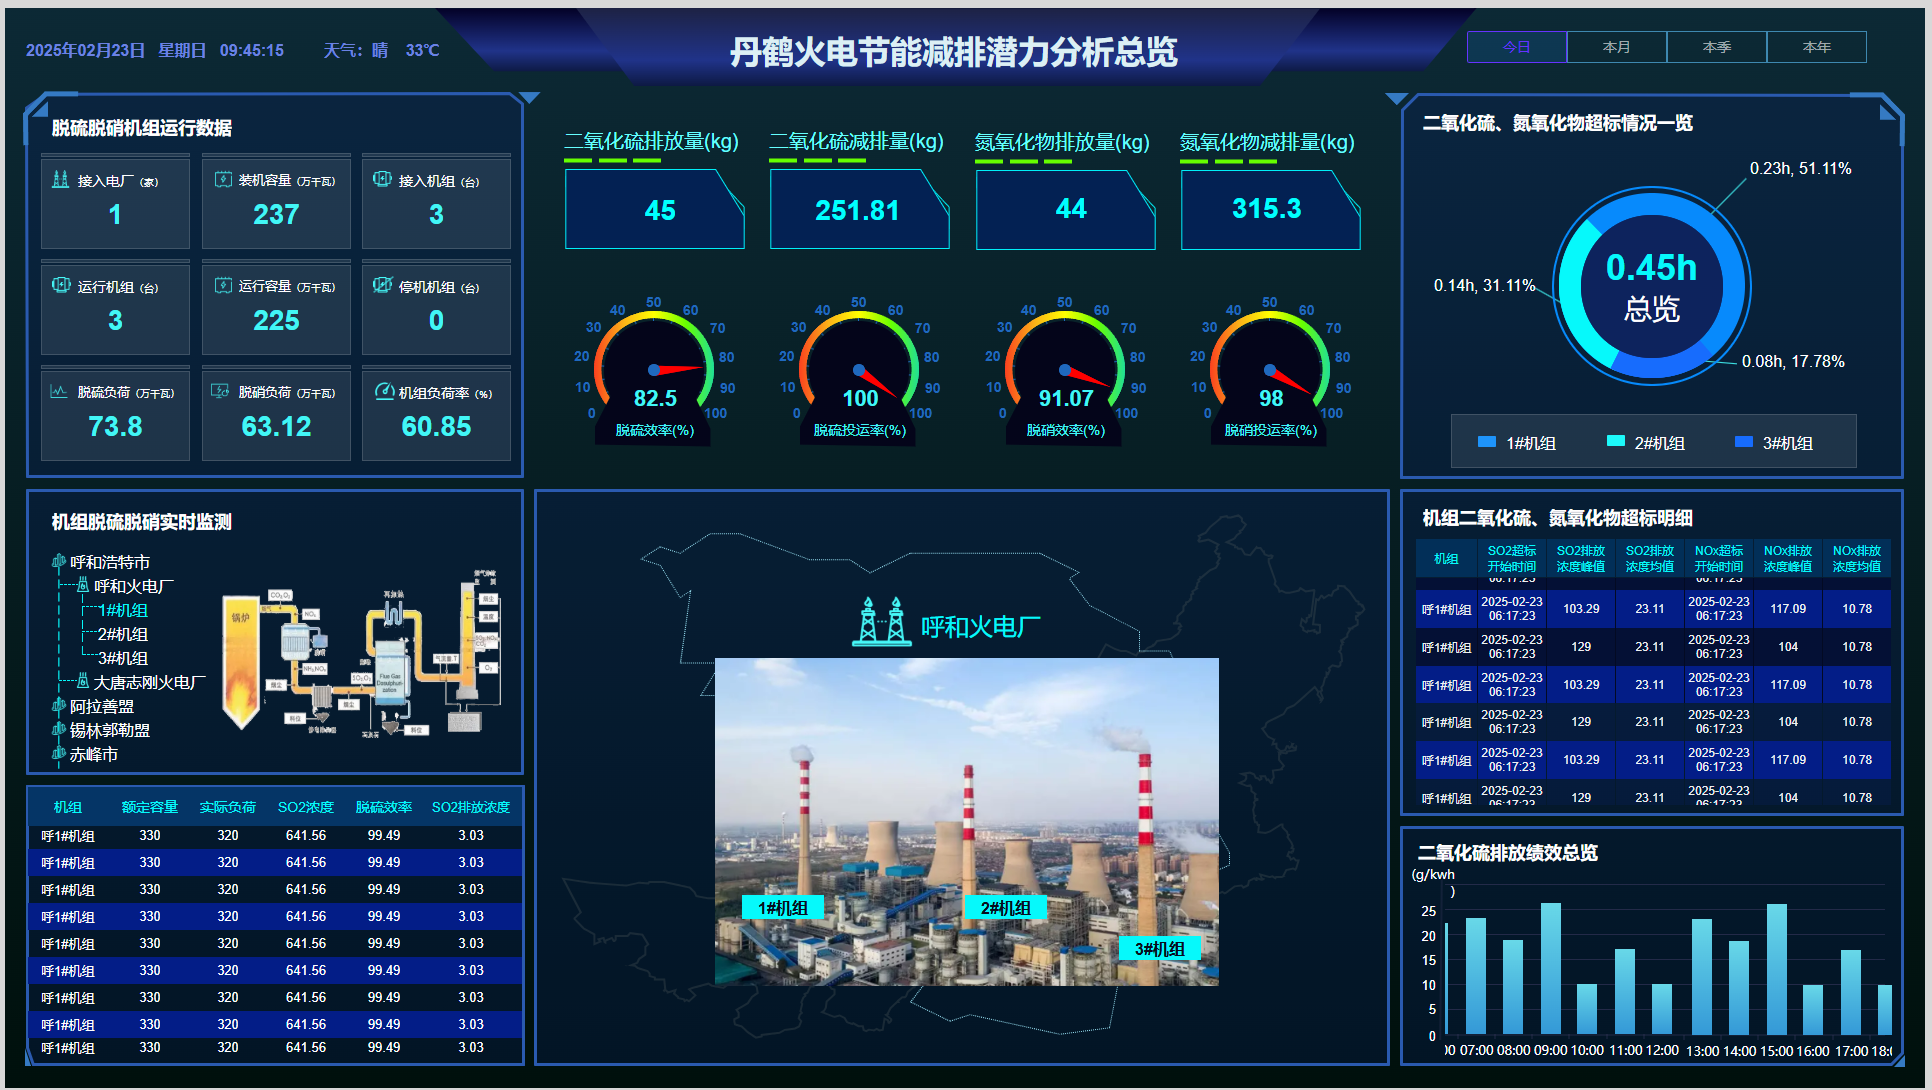Click the 锡林郭勒盟 tree node icon
The height and width of the screenshot is (1090, 1932).
[x=59, y=730]
